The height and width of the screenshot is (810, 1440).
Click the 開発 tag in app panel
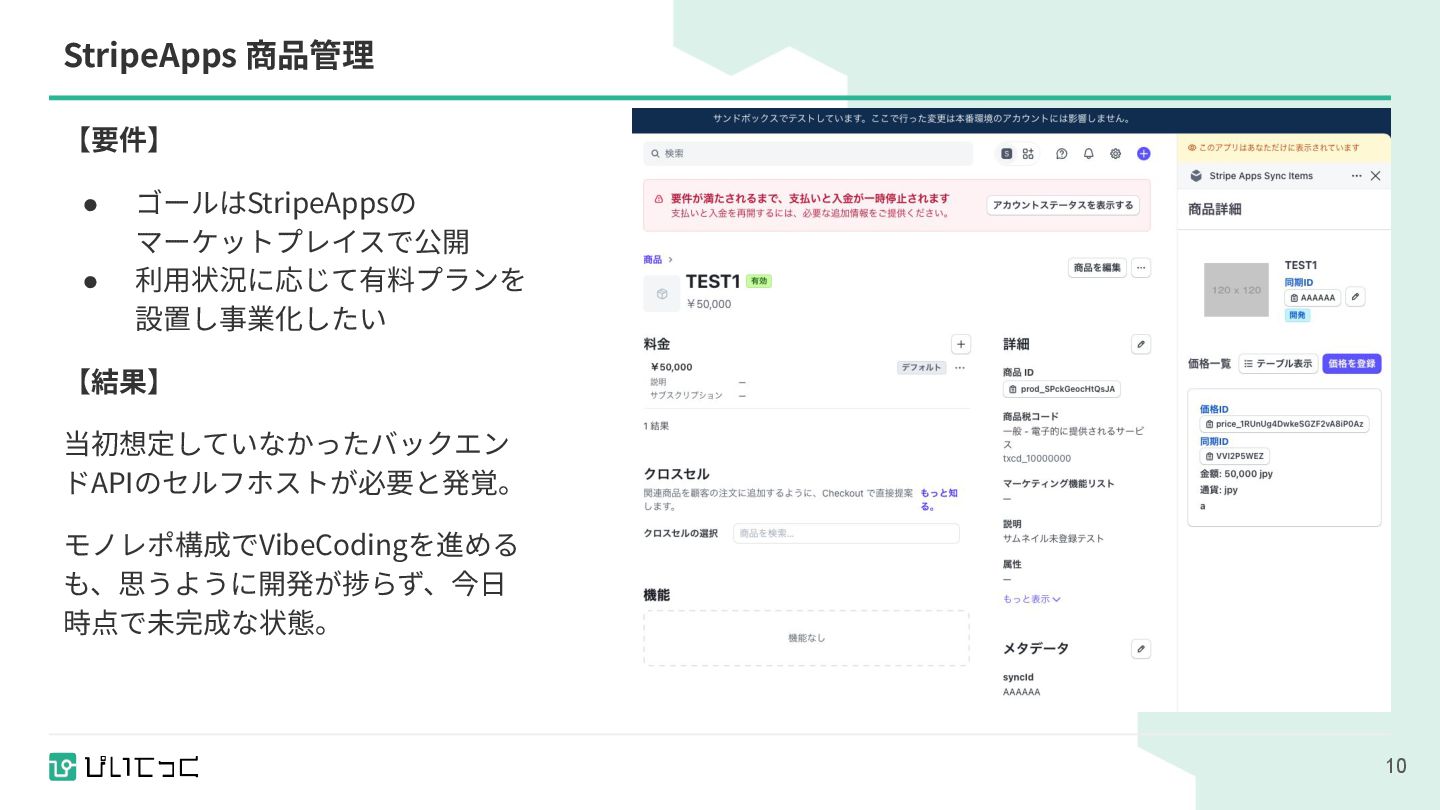coord(1297,315)
